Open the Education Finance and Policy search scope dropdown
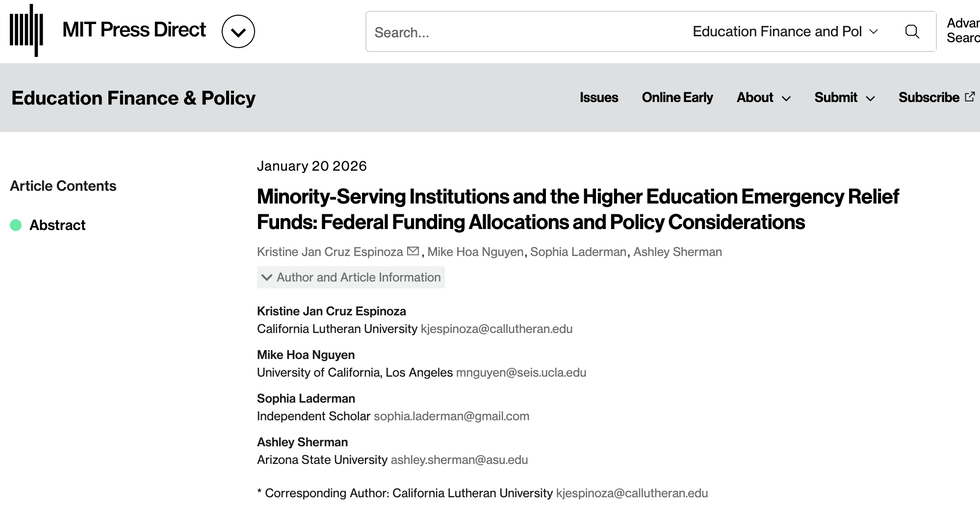 pos(785,32)
